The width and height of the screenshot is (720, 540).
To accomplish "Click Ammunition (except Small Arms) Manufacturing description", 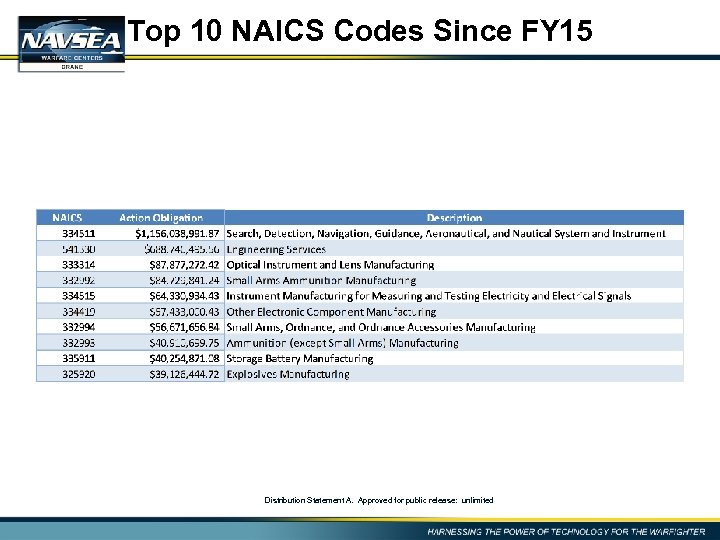I will [342, 343].
